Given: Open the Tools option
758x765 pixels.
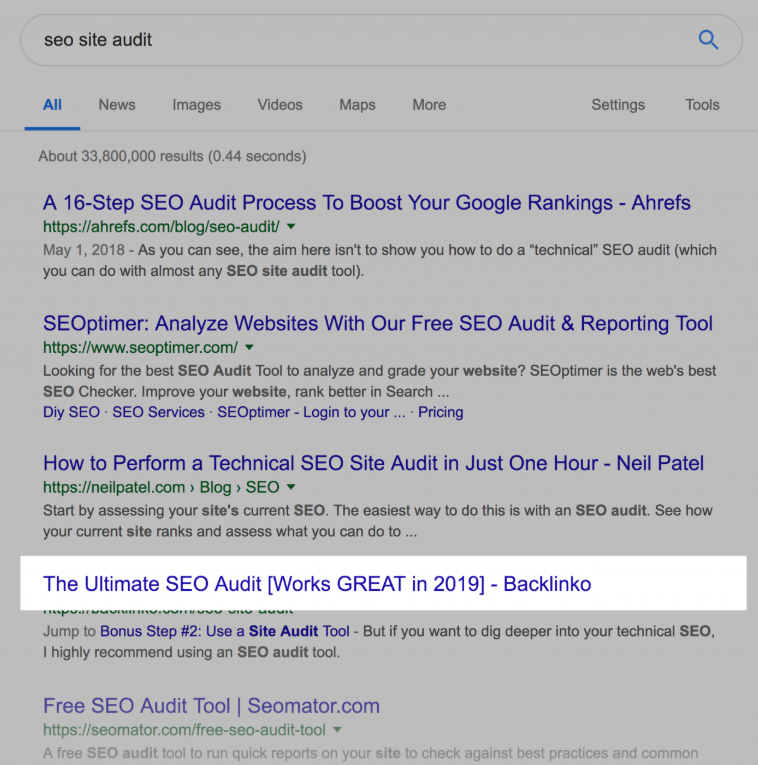Looking at the screenshot, I should [702, 105].
